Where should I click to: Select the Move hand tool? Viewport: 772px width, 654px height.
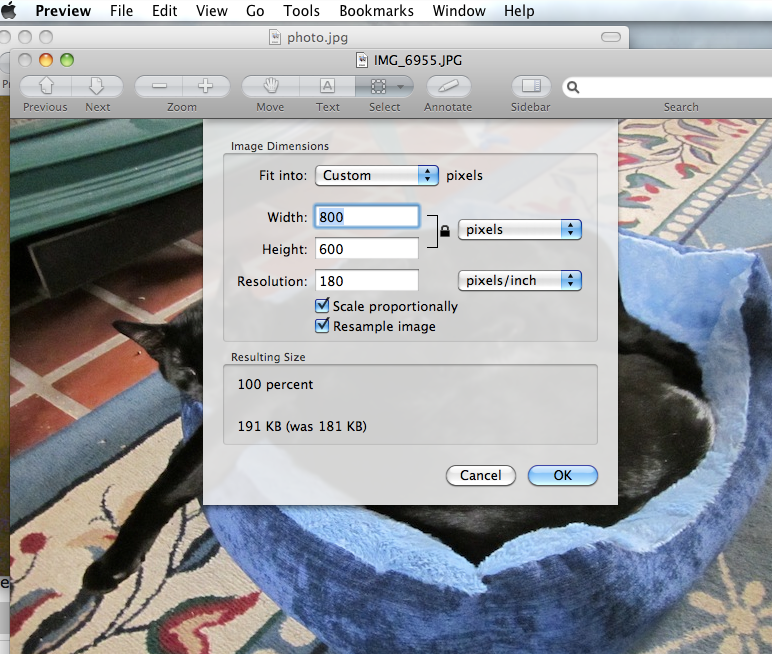(270, 87)
